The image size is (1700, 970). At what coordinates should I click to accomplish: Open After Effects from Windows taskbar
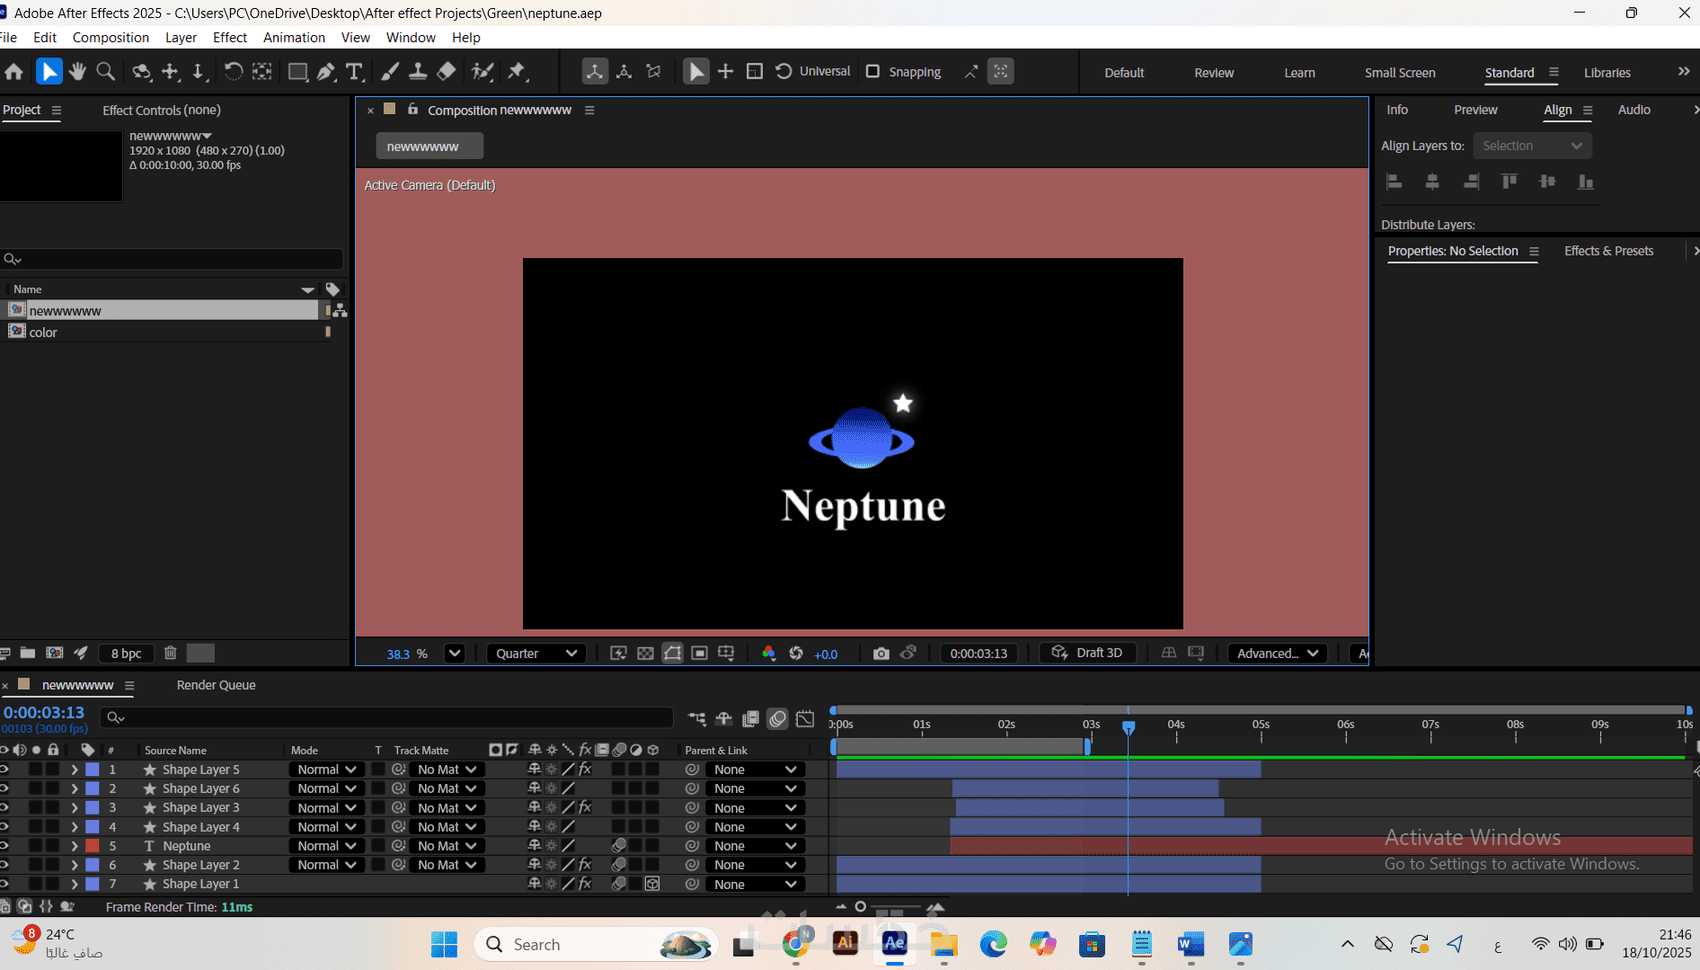[894, 944]
